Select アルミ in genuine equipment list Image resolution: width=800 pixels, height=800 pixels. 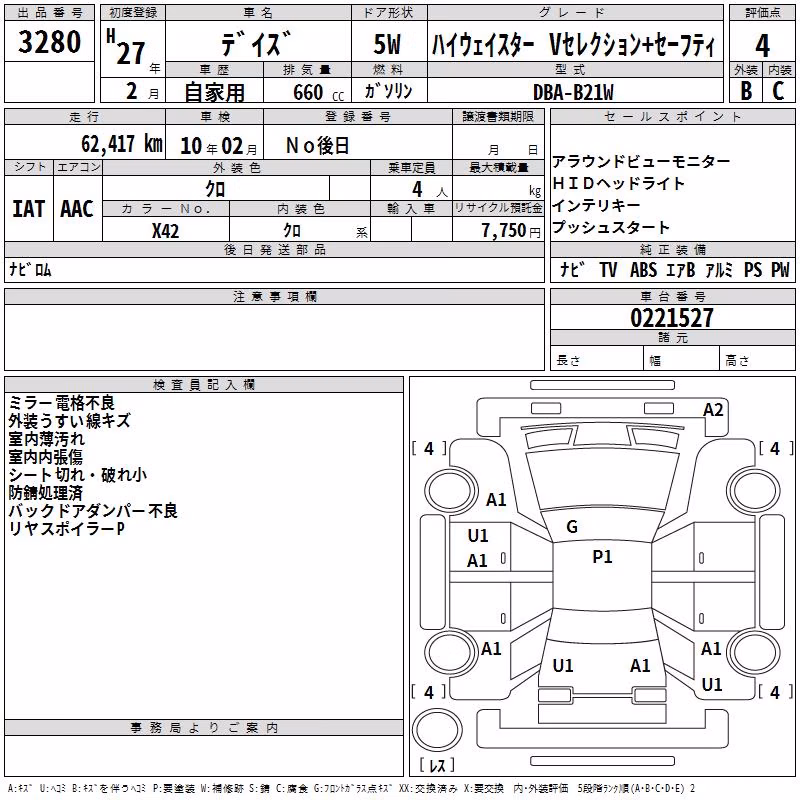[x=719, y=269]
